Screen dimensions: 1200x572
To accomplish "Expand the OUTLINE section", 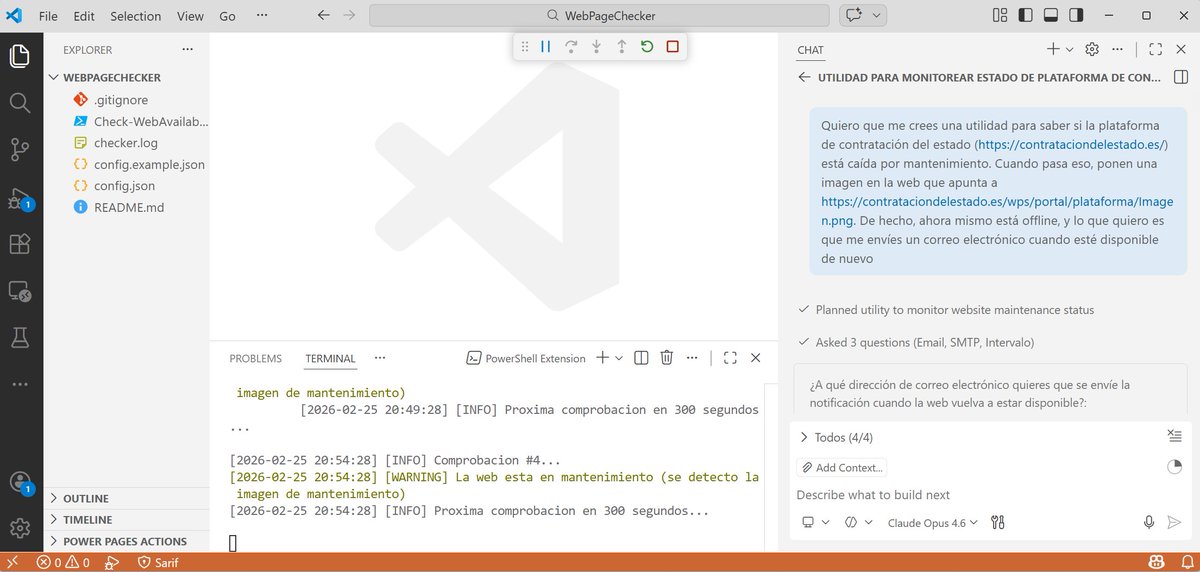I will point(127,498).
